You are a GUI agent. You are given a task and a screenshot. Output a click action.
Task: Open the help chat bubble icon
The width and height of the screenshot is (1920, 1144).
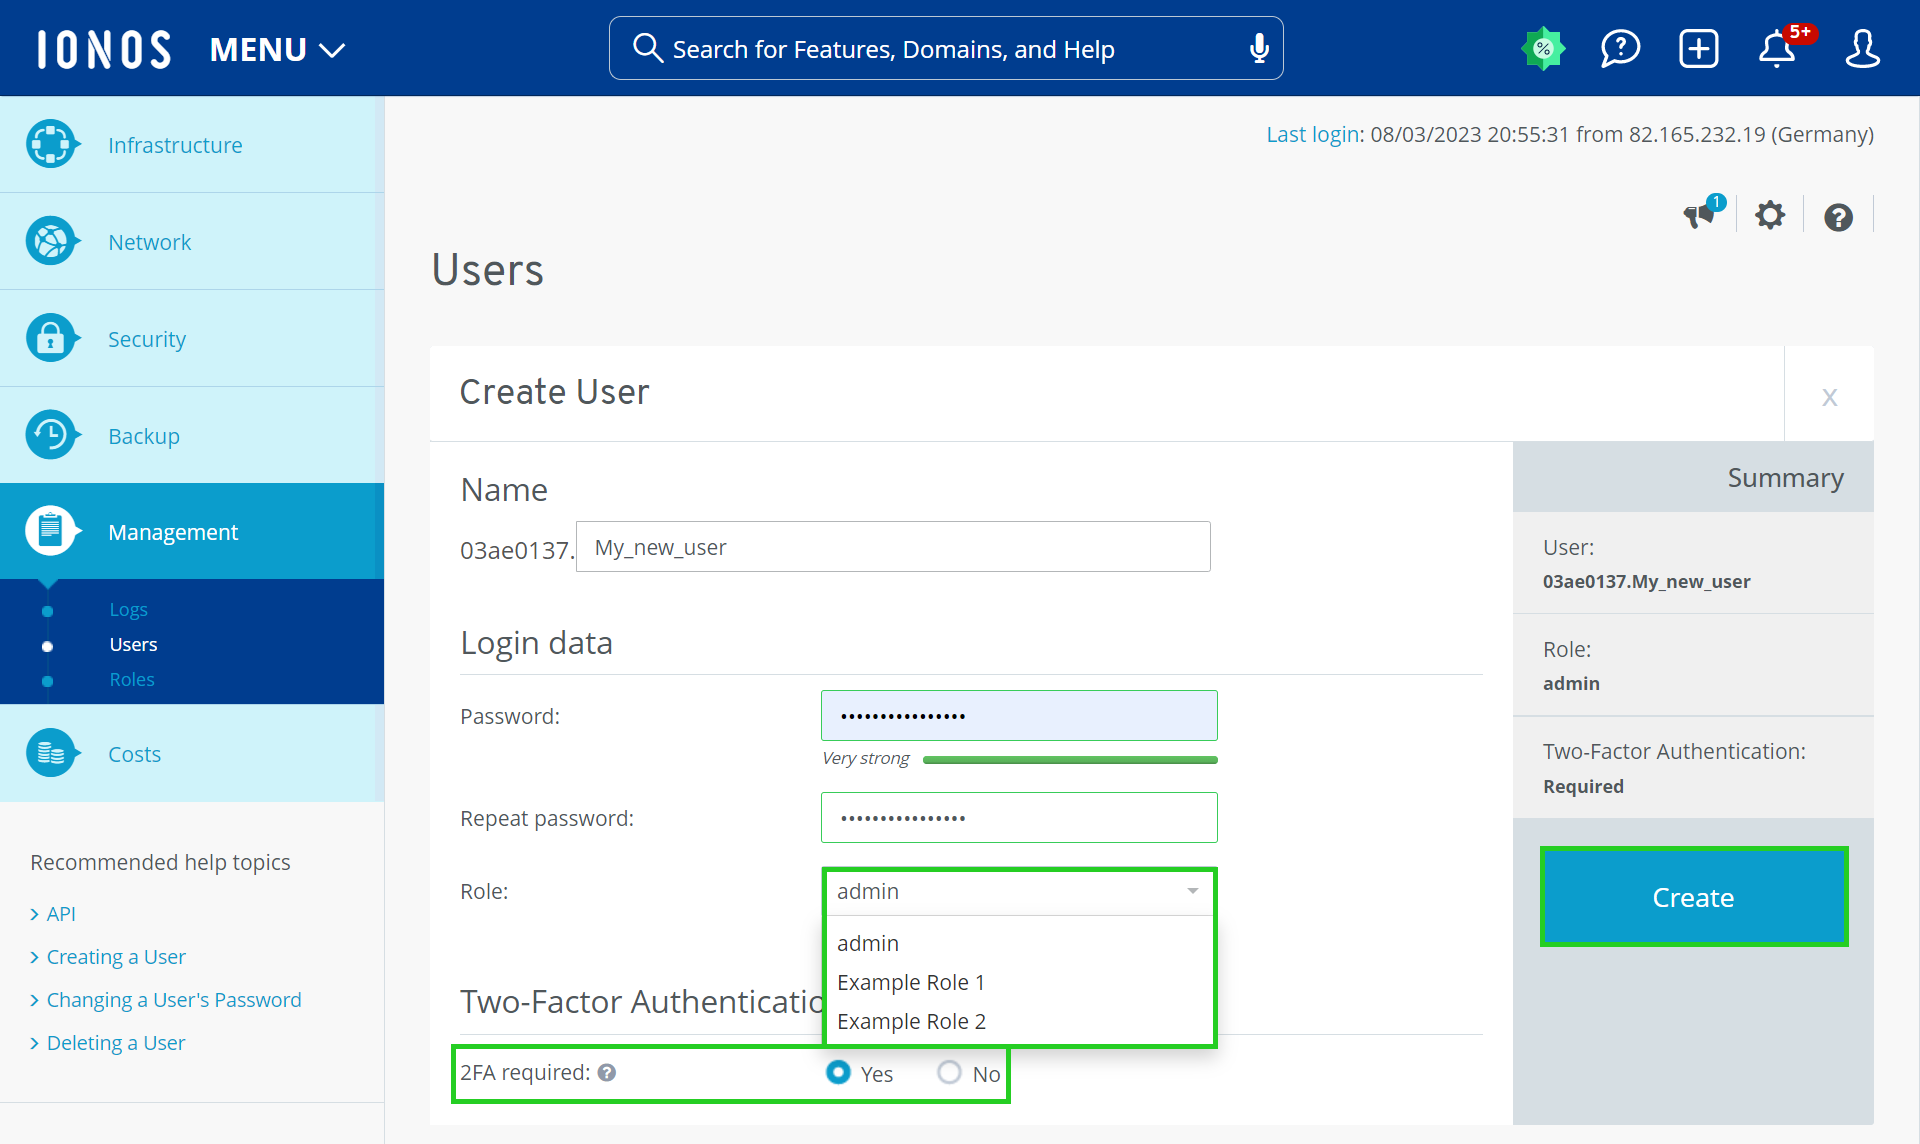(x=1620, y=48)
